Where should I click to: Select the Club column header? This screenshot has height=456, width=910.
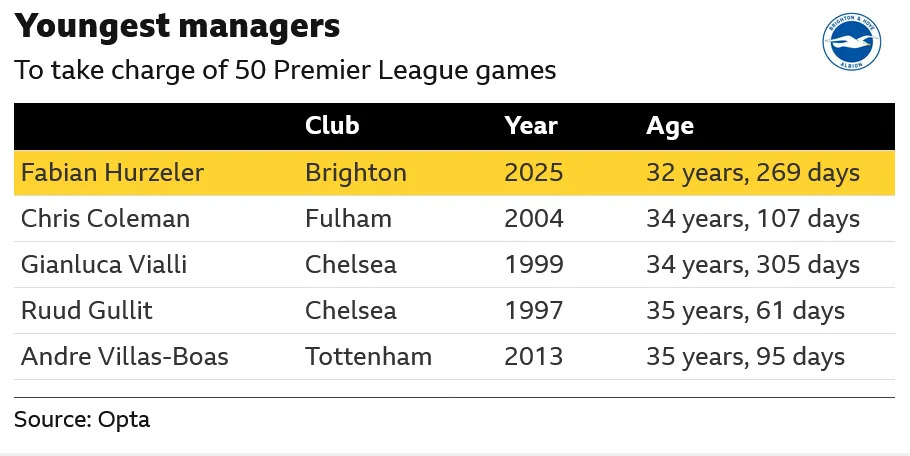pos(332,126)
